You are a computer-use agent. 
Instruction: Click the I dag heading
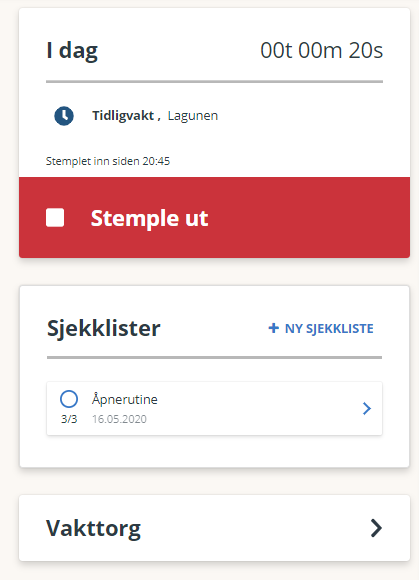coord(72,51)
